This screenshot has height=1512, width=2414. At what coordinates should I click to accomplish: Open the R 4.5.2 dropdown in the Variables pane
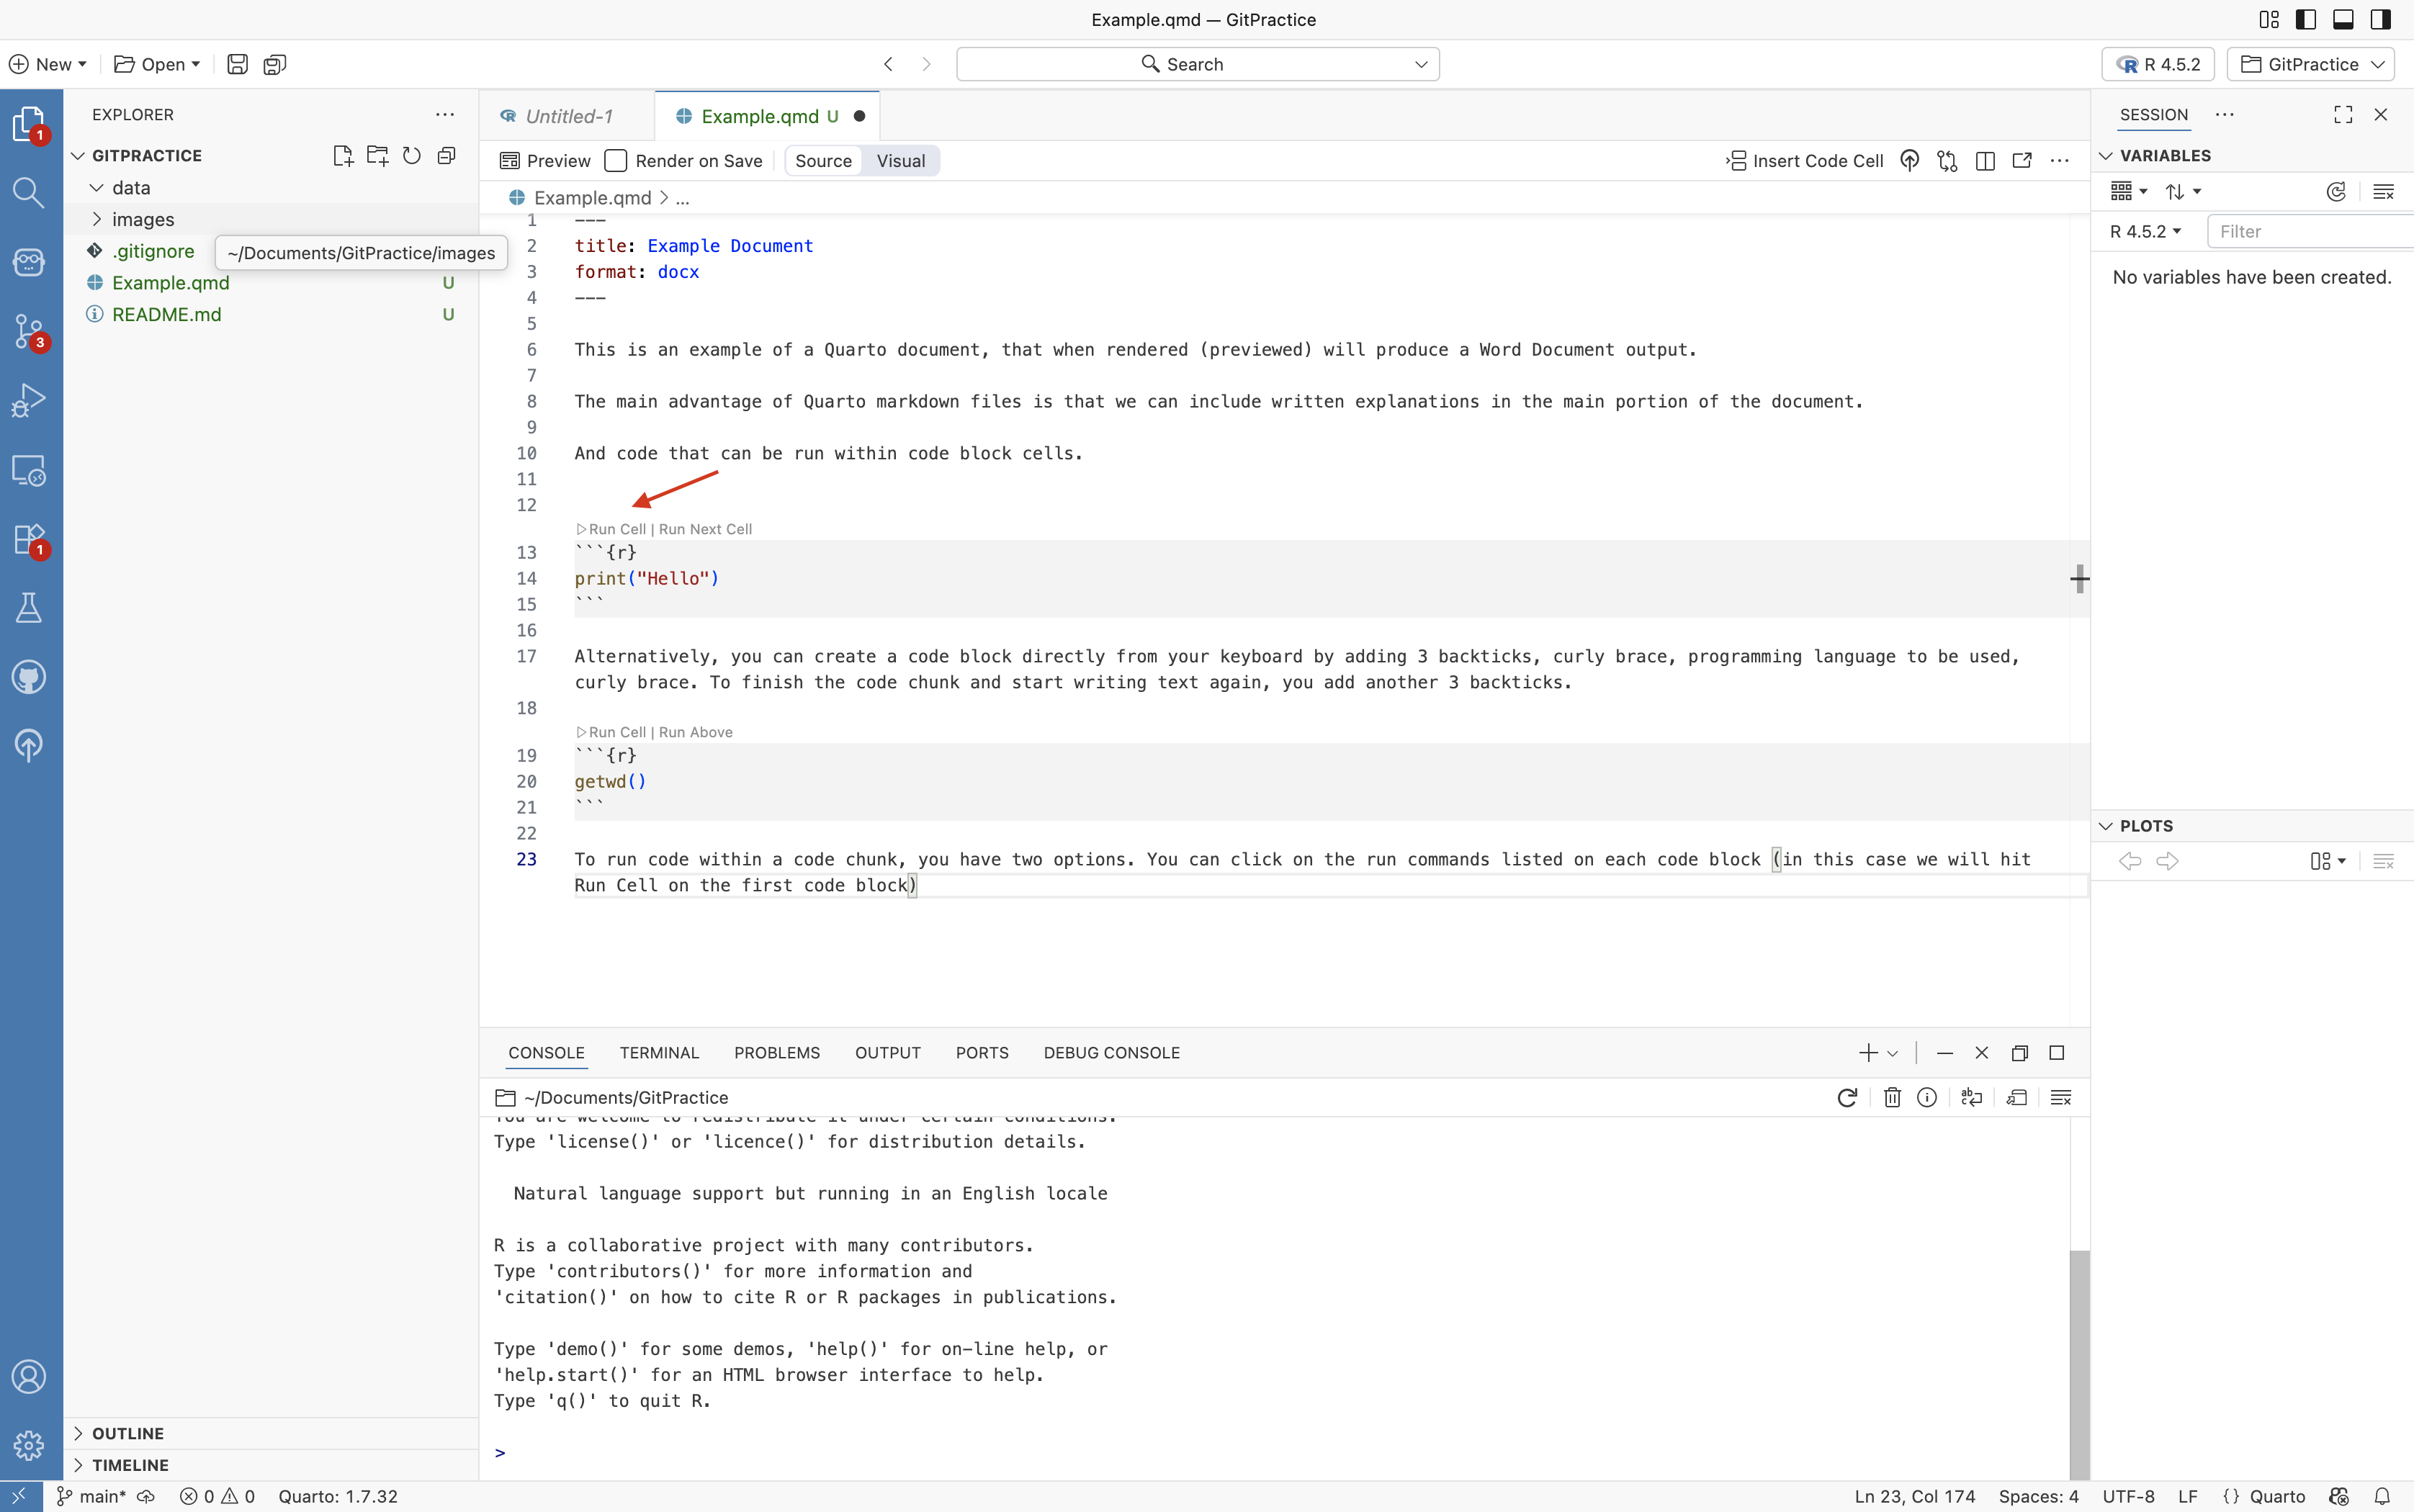(x=2146, y=231)
